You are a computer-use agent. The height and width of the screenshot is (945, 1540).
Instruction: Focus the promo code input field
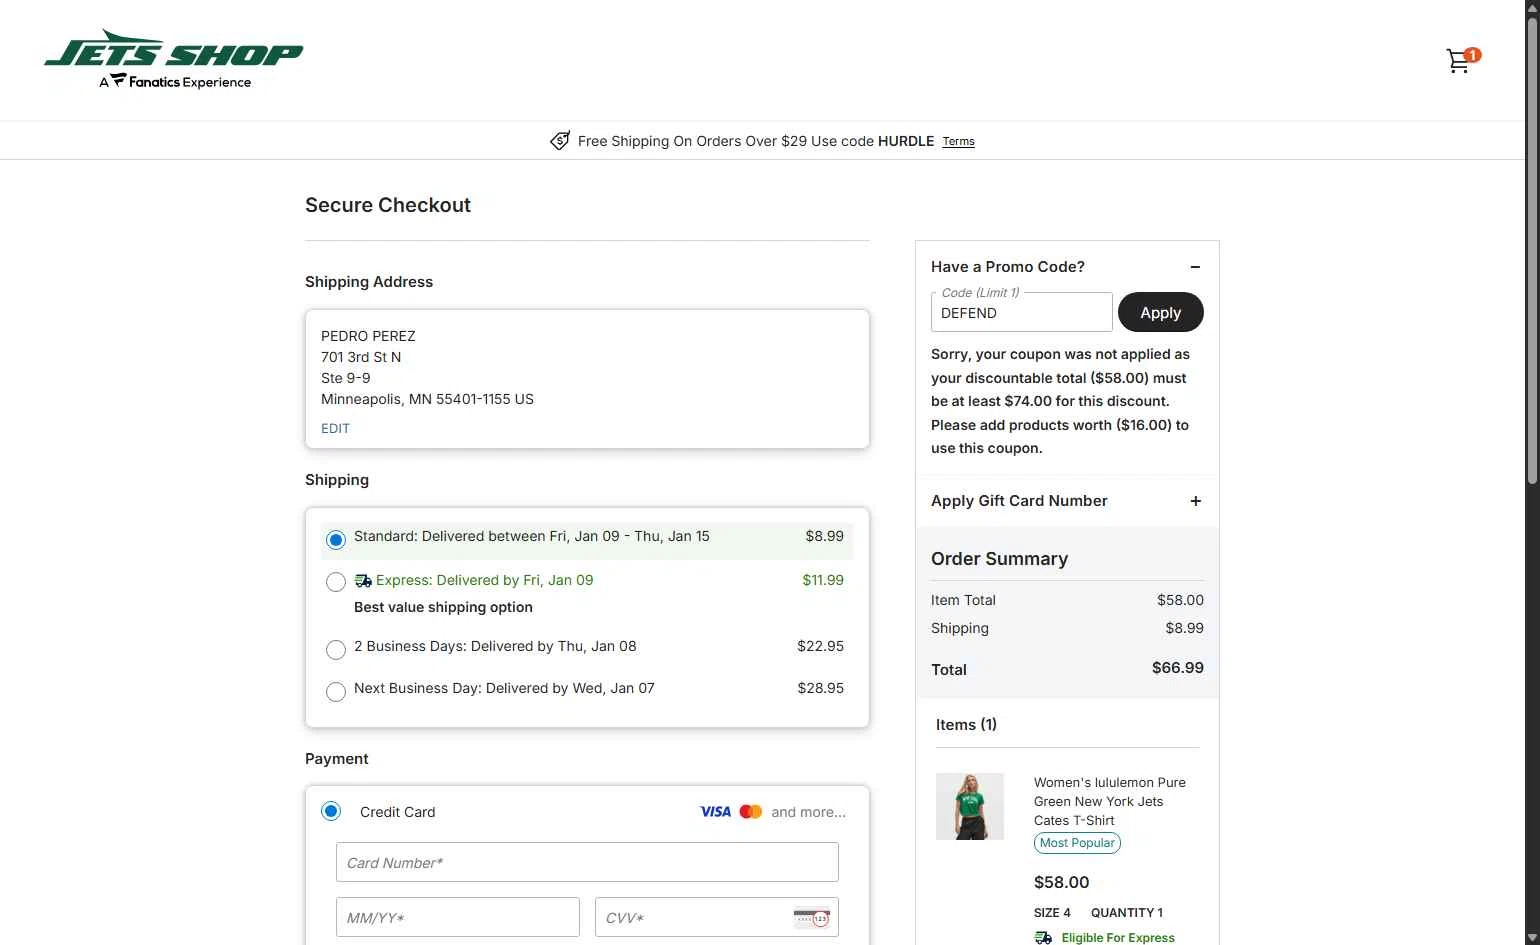pos(1021,312)
